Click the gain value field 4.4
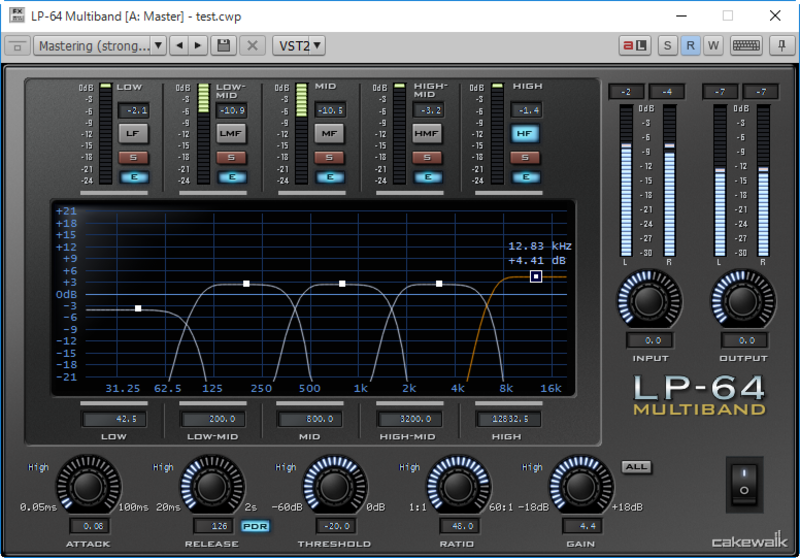The height and width of the screenshot is (558, 800). tap(582, 526)
